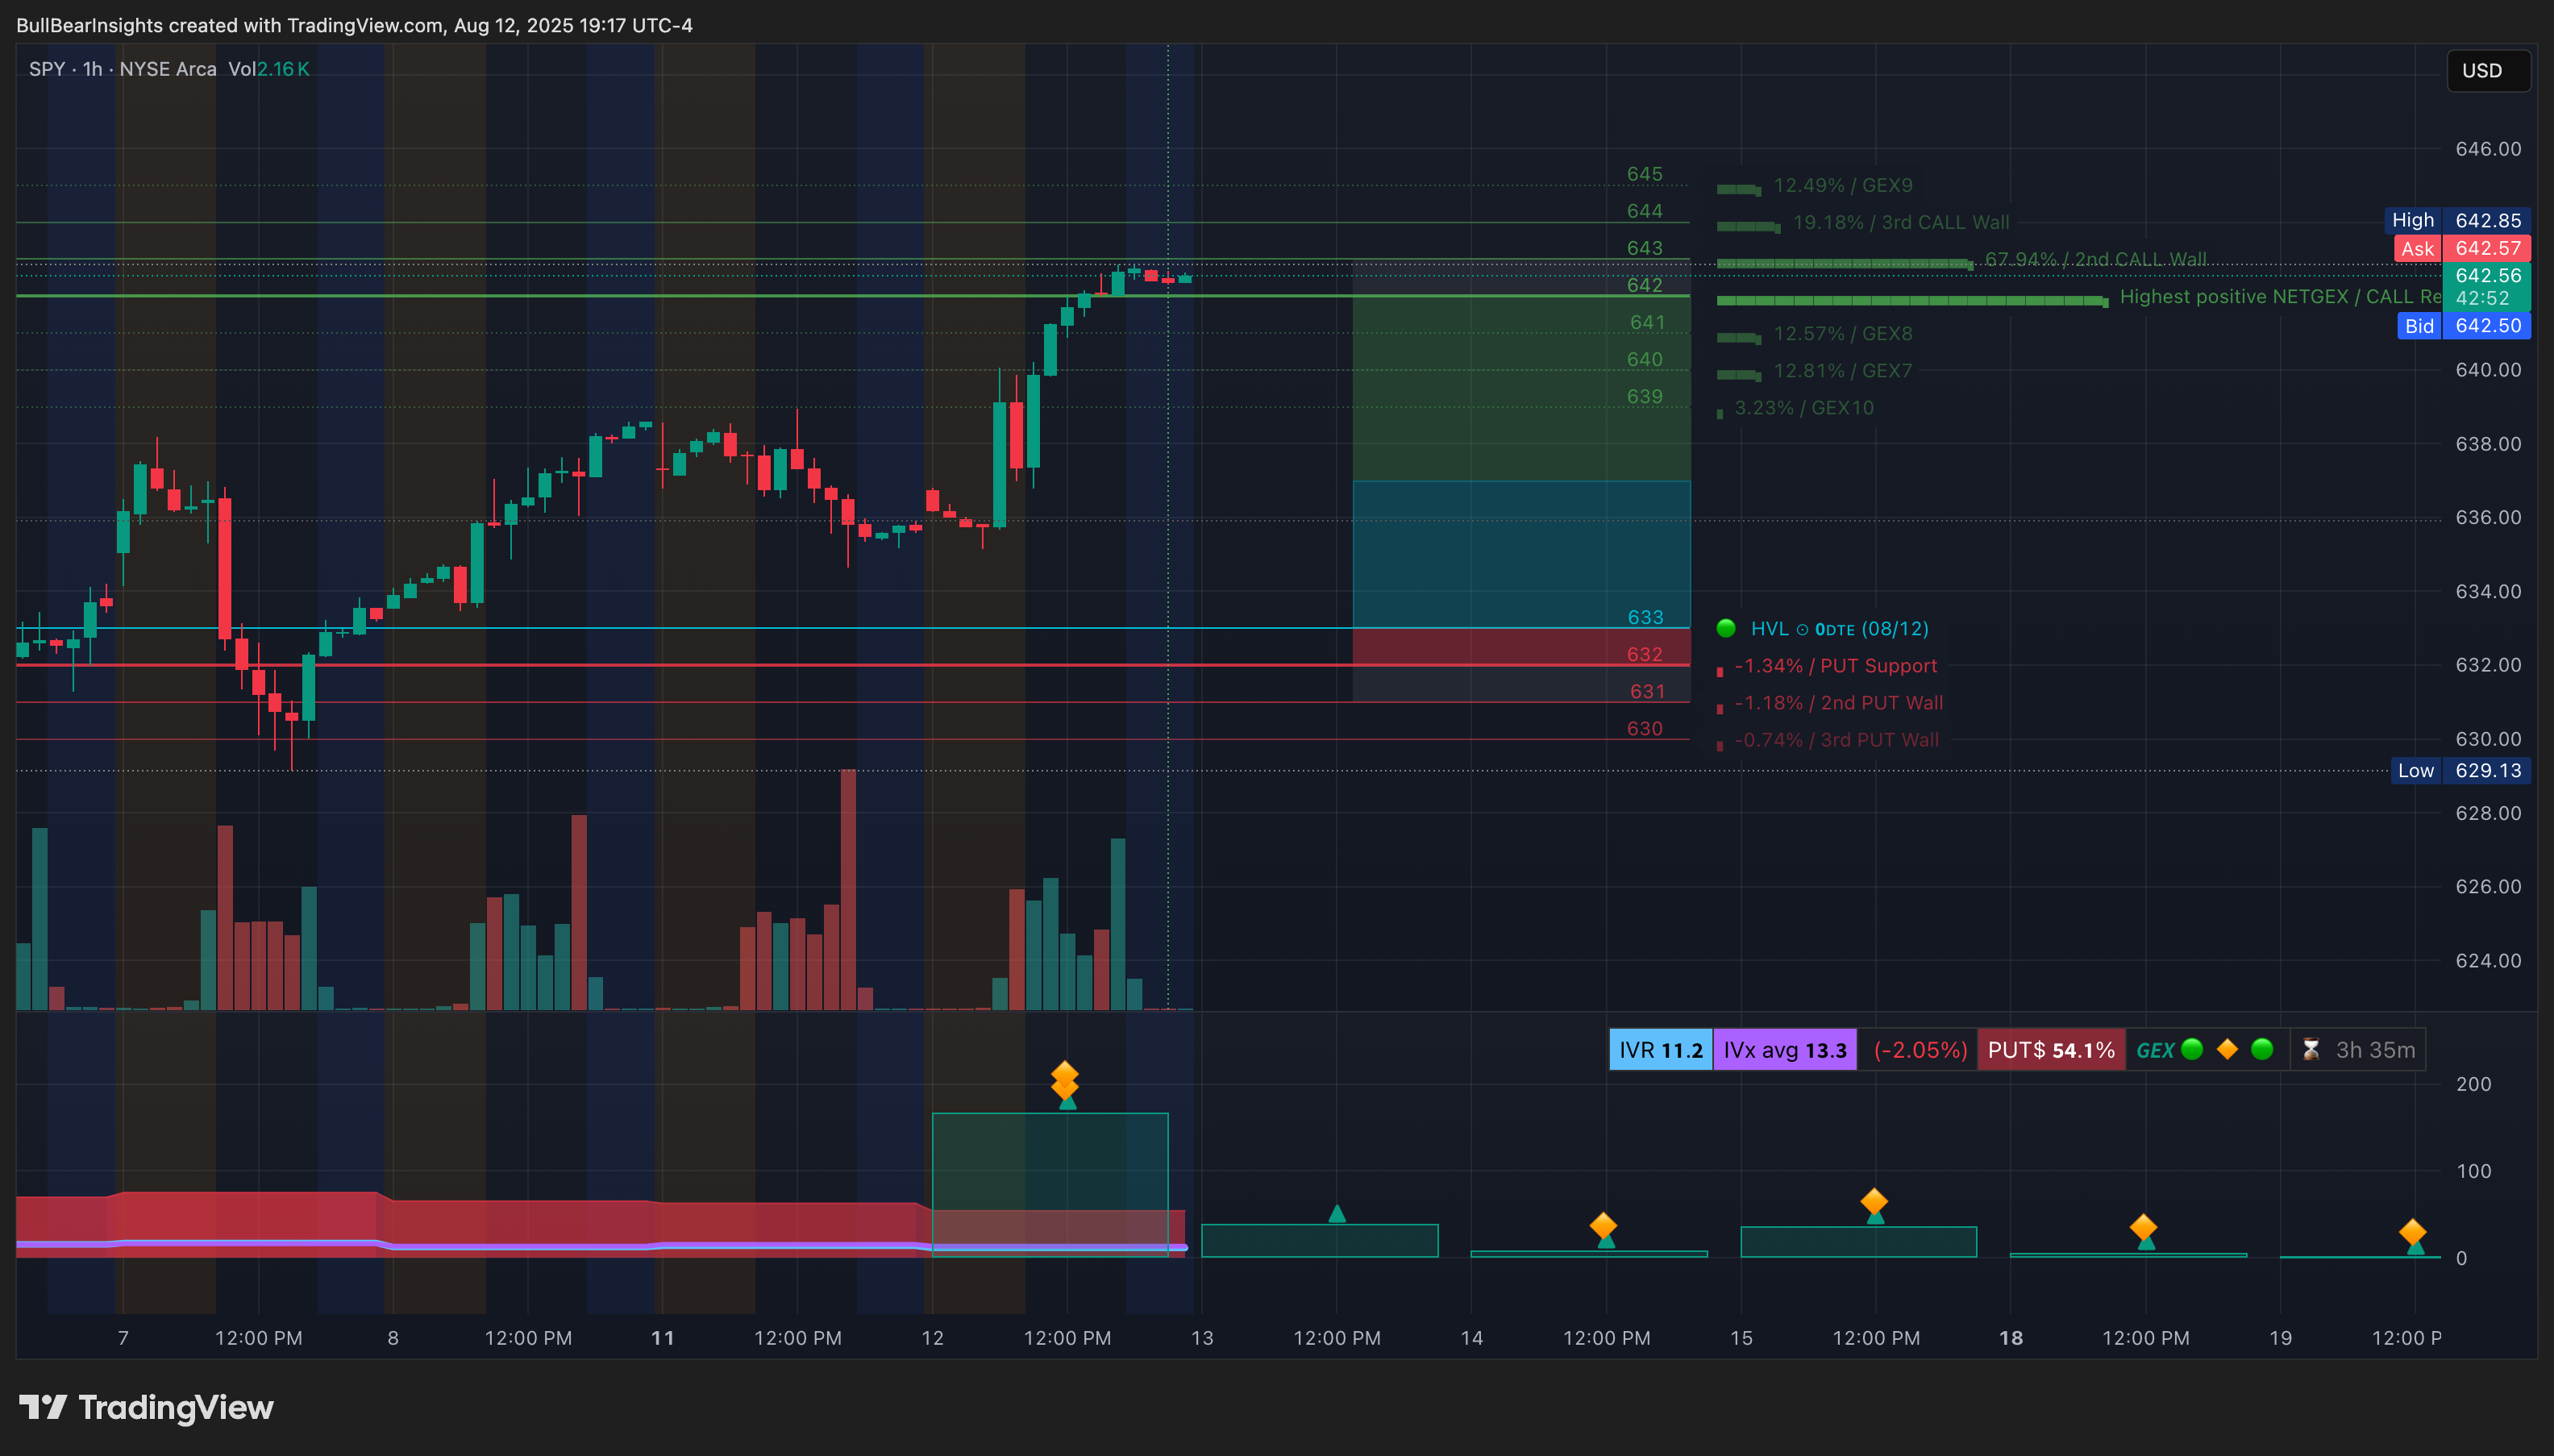Click the SPY 1h NYSE Arca symbol title
The image size is (2554, 1456).
(122, 69)
